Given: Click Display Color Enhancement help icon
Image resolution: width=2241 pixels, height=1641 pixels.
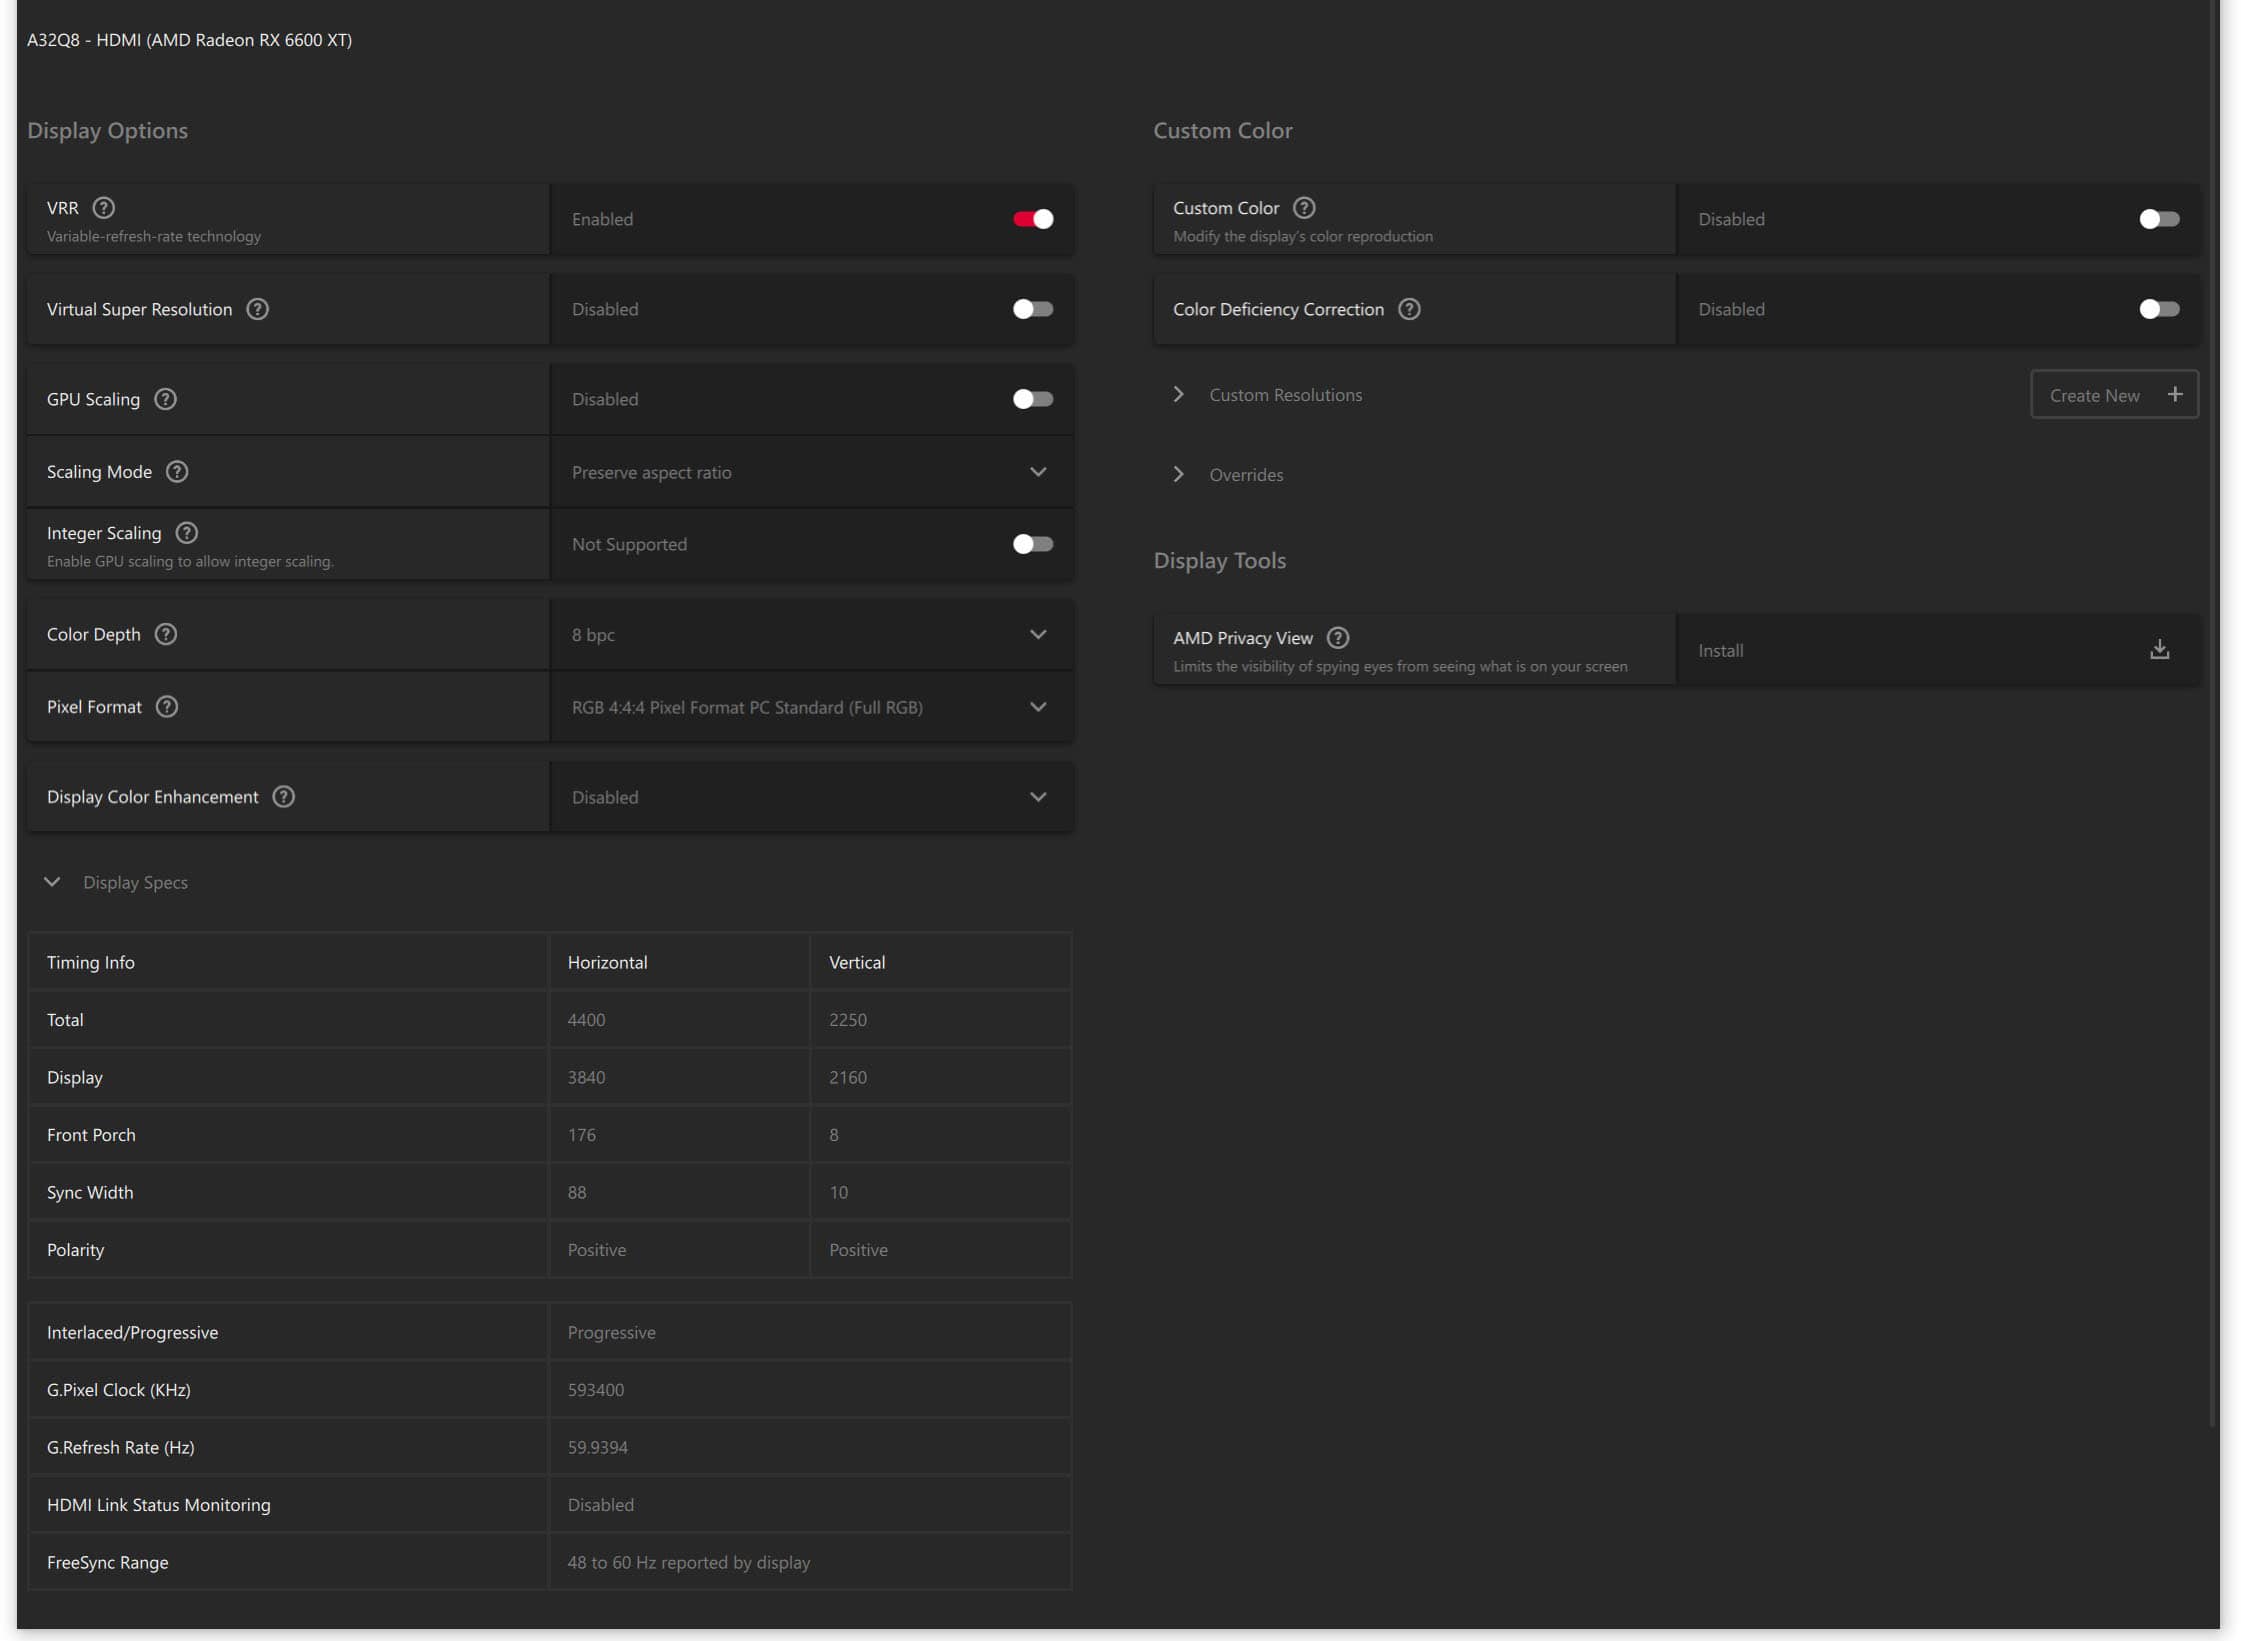Looking at the screenshot, I should 284,797.
